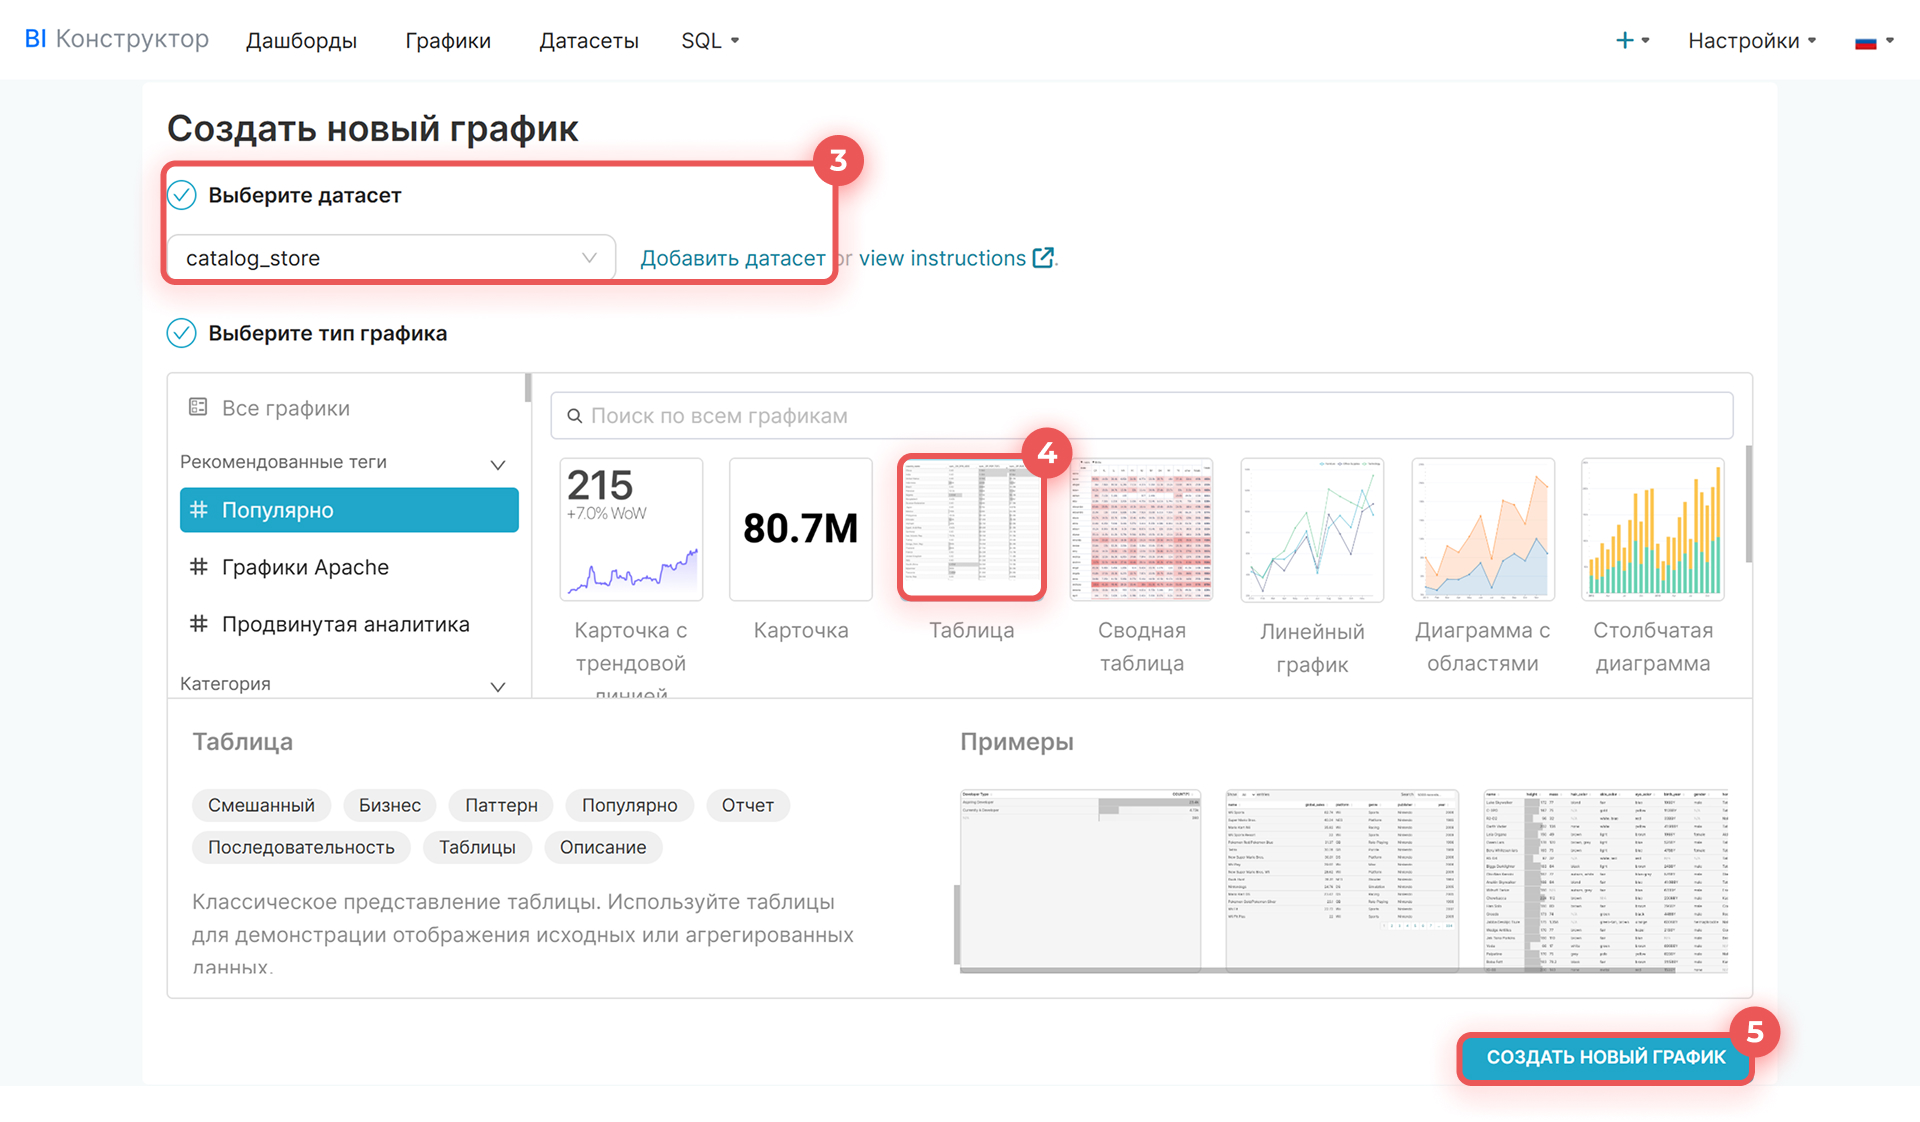The height and width of the screenshot is (1122, 1920).
Task: Expand the Категория section chevron
Action: [498, 686]
